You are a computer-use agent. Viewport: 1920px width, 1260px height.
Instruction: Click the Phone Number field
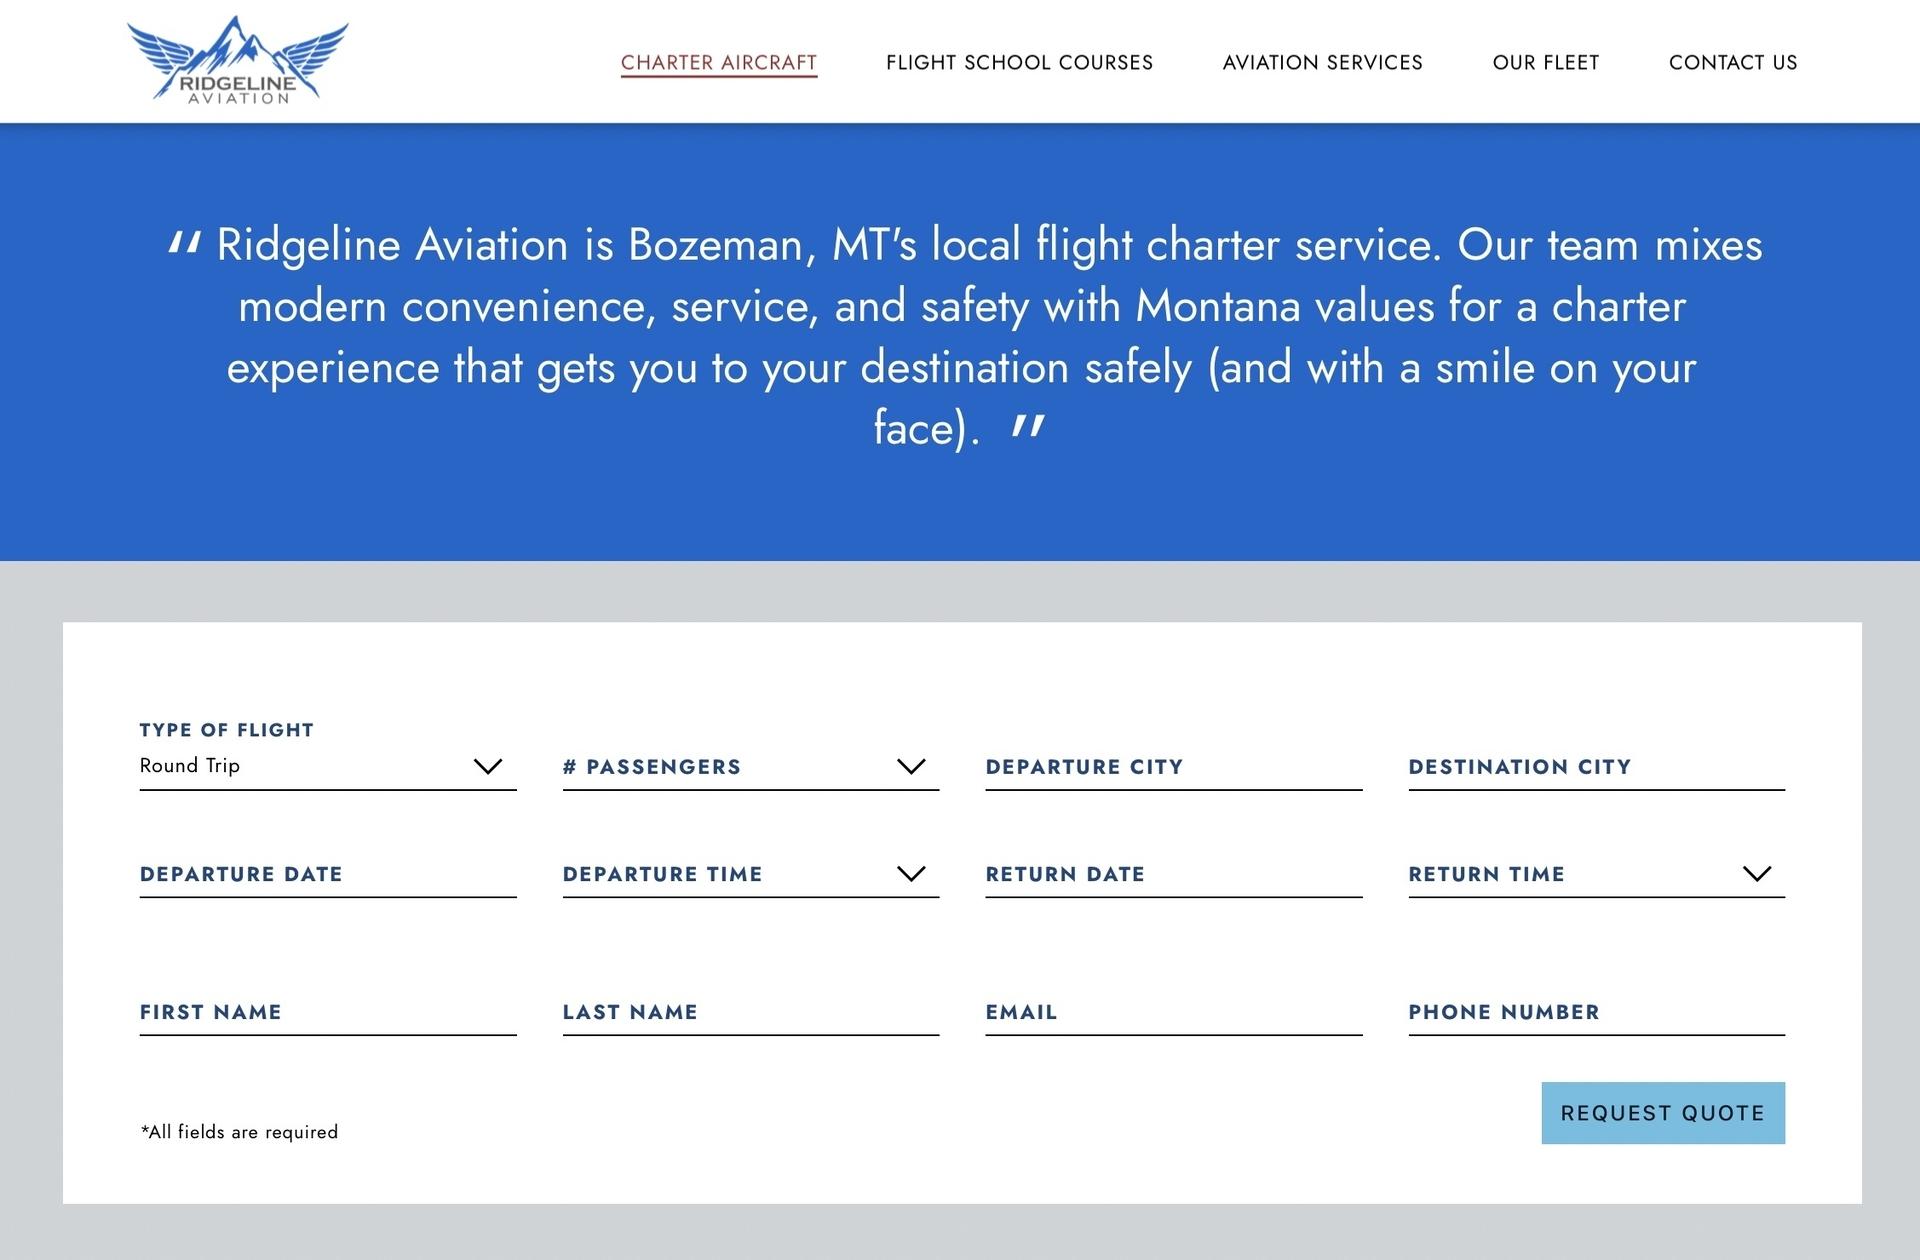point(1596,1012)
